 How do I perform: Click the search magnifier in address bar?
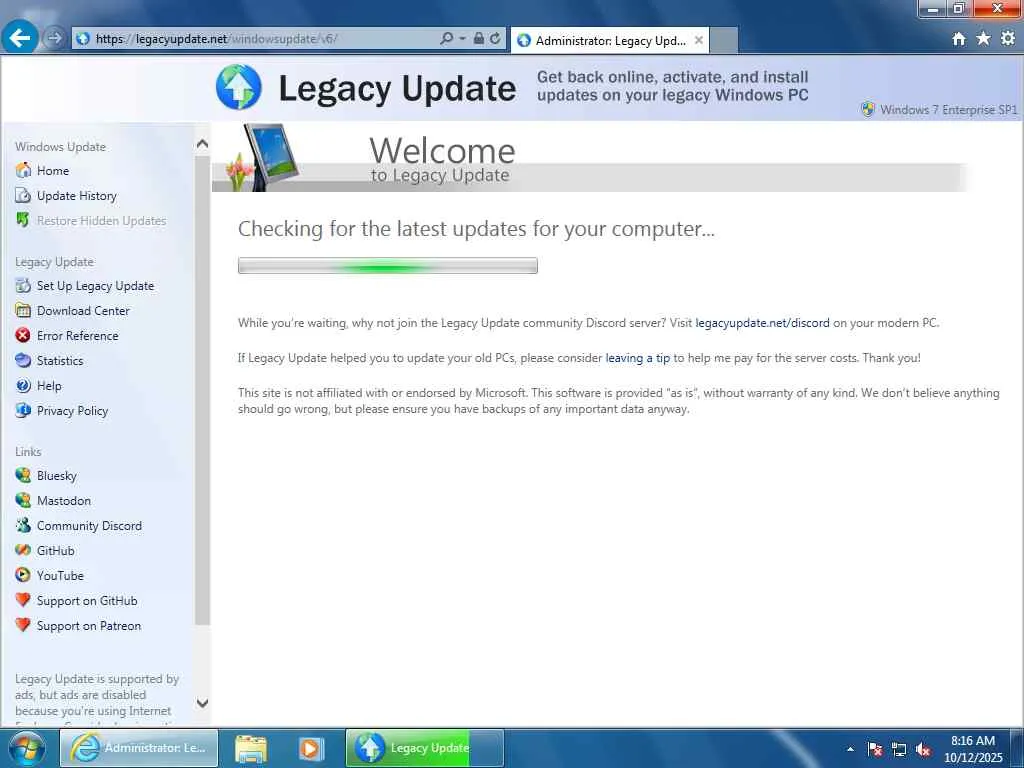point(447,39)
